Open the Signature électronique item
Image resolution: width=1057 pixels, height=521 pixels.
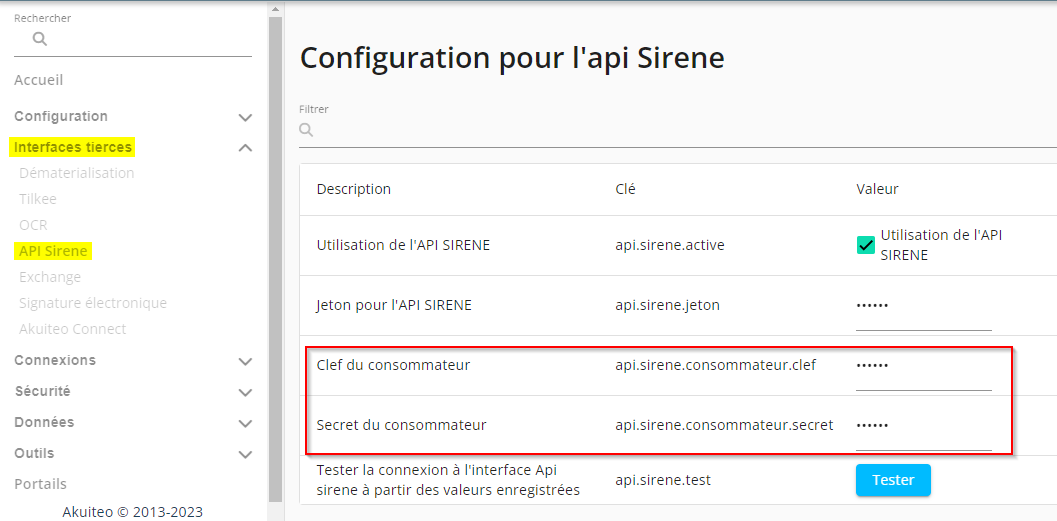click(x=93, y=303)
